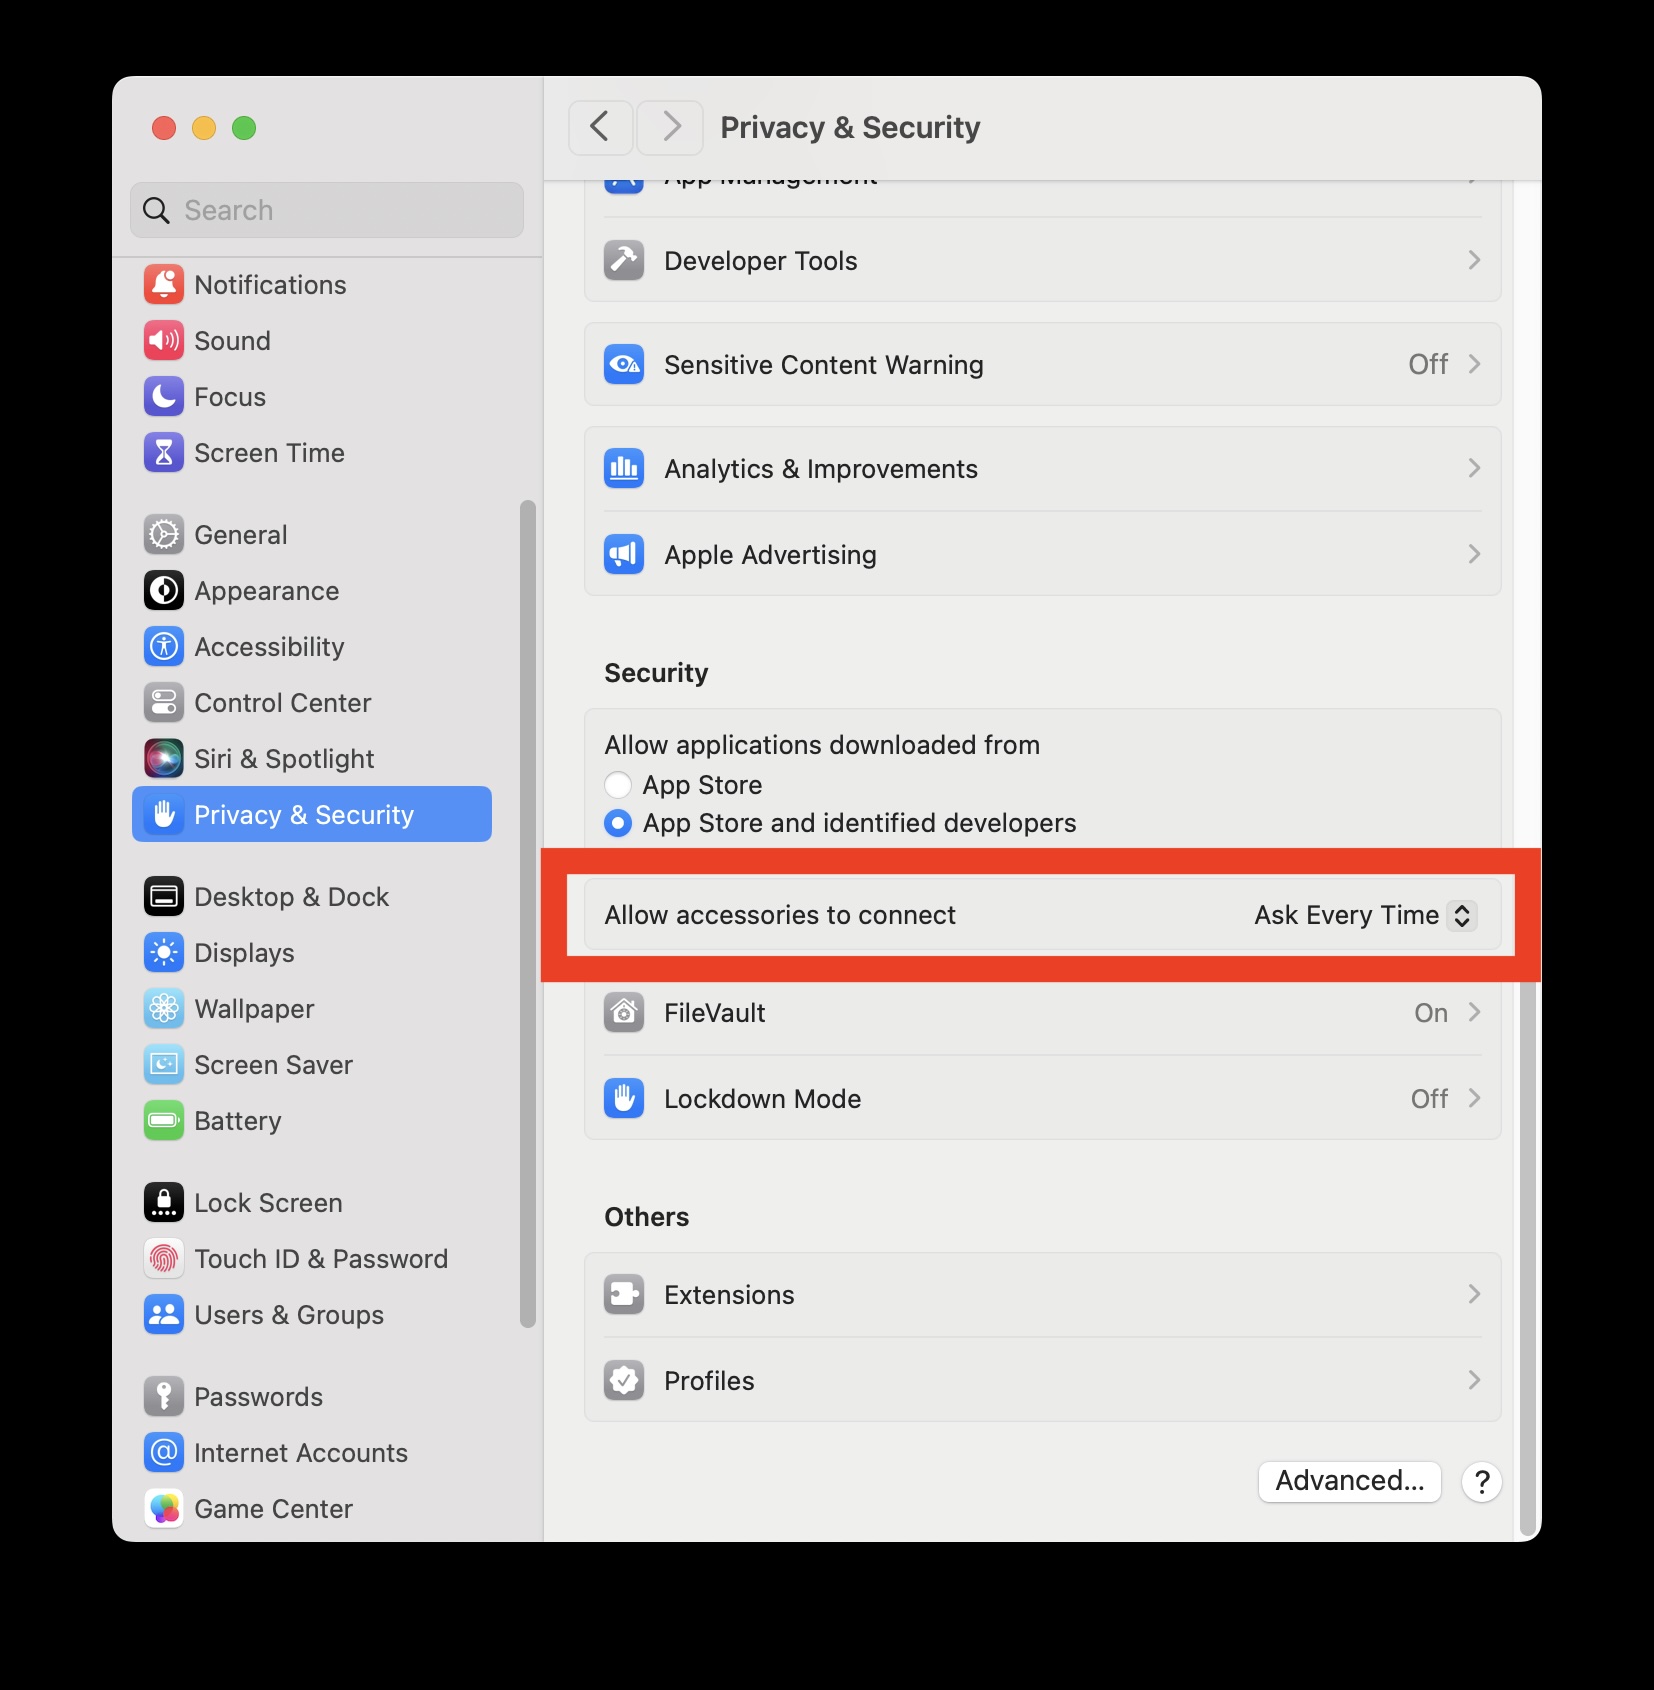Open Screen Time via hourglass icon
The height and width of the screenshot is (1690, 1654).
pos(163,452)
